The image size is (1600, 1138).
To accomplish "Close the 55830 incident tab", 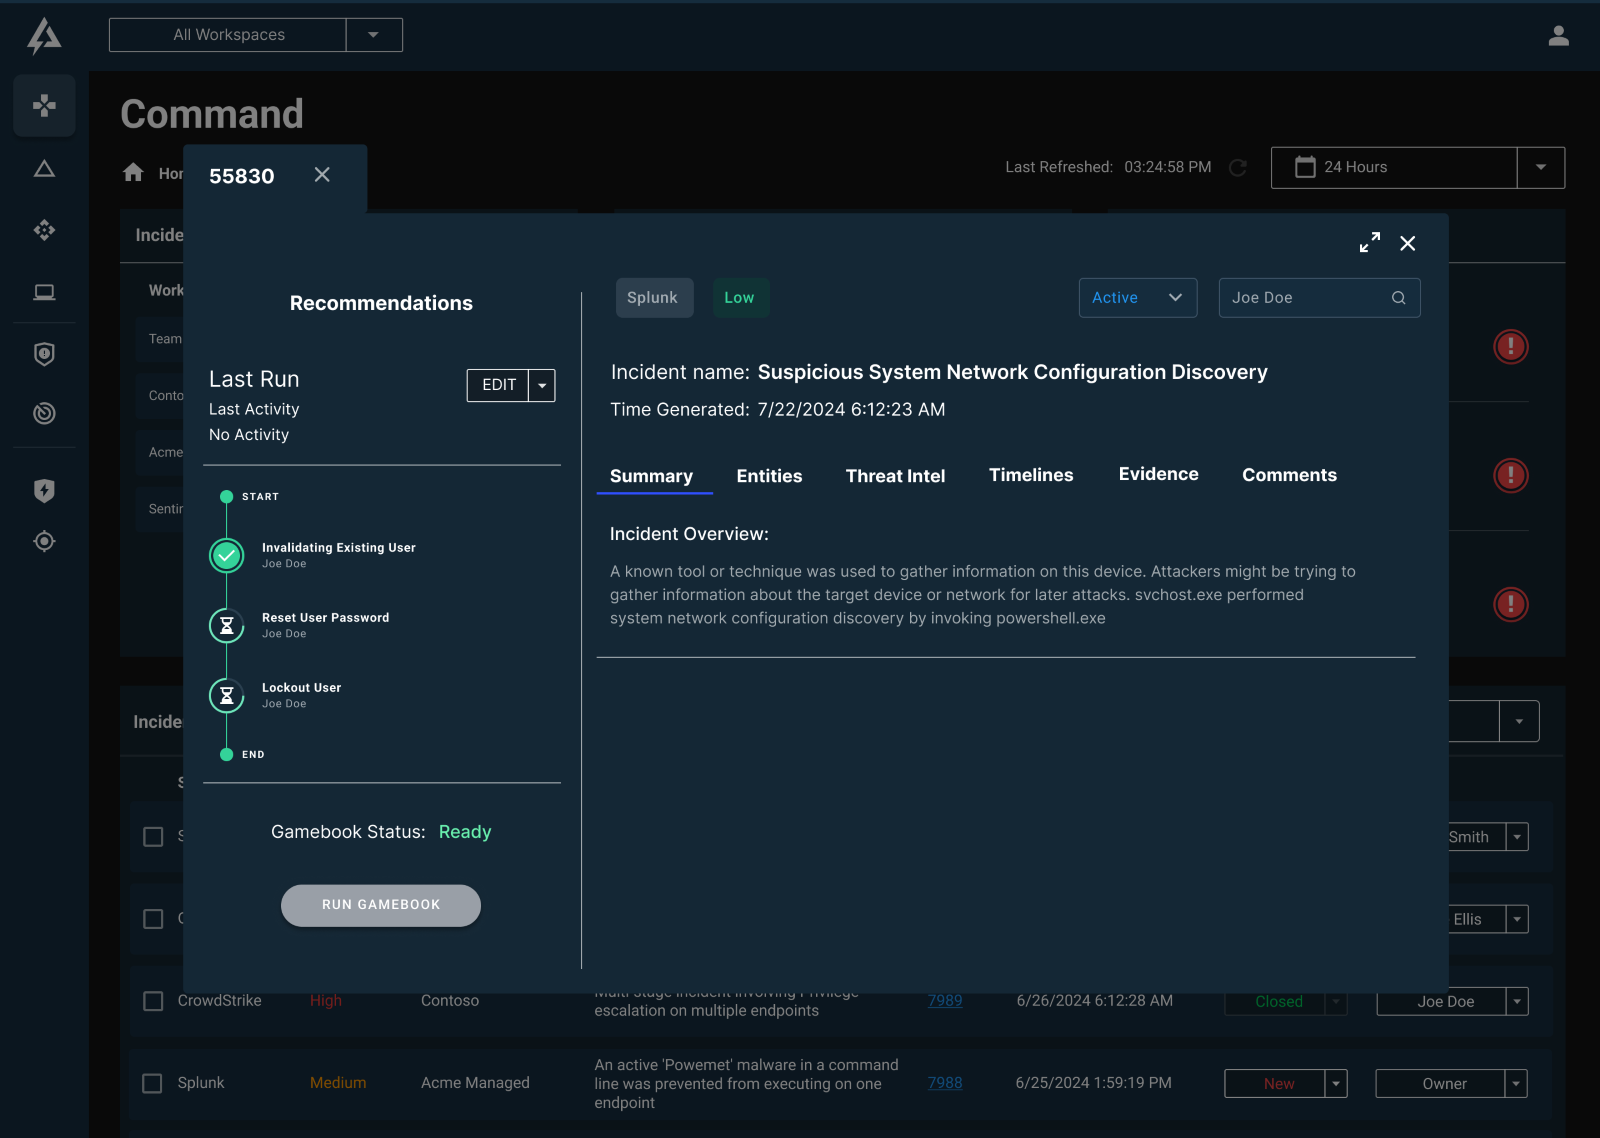I will (322, 175).
